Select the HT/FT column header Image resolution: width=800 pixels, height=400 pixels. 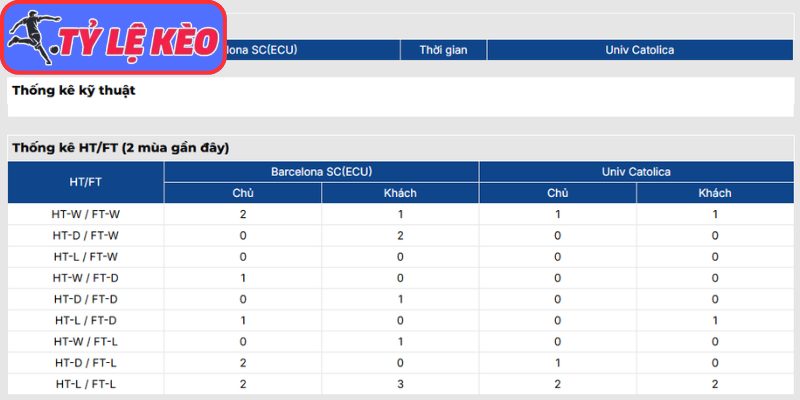[x=85, y=182]
